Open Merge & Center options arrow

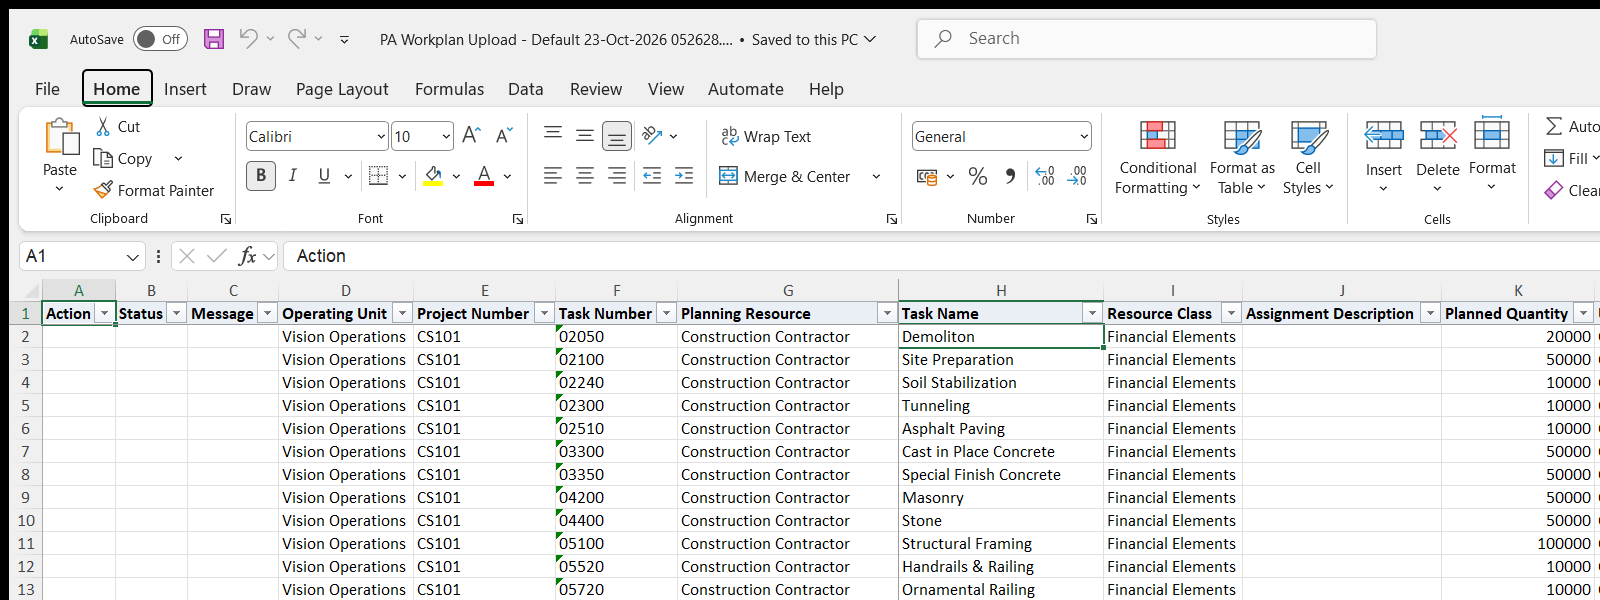876,177
